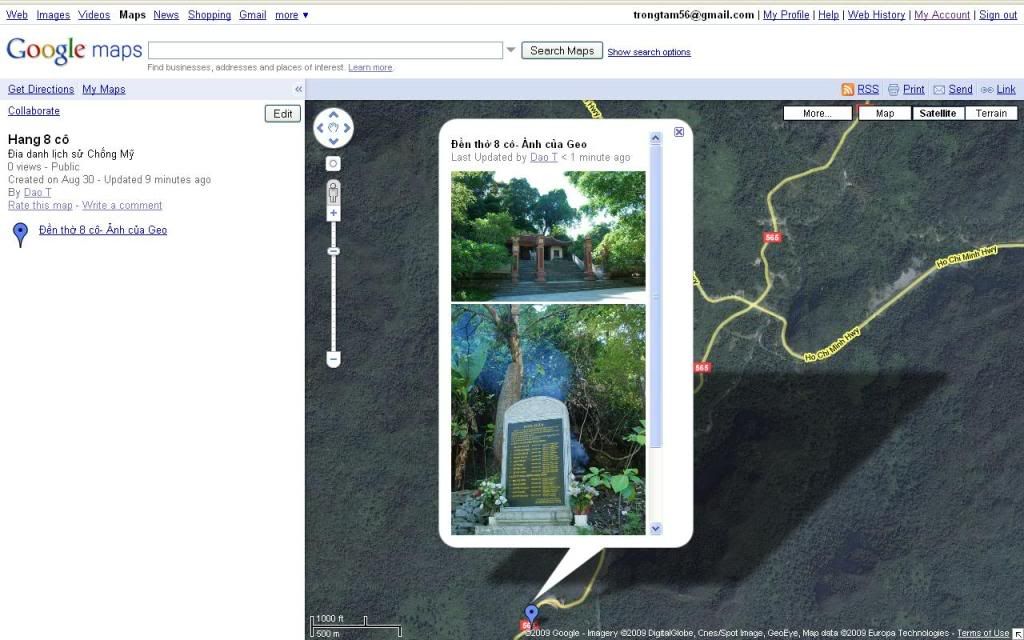Open the My Maps tab

click(x=104, y=89)
